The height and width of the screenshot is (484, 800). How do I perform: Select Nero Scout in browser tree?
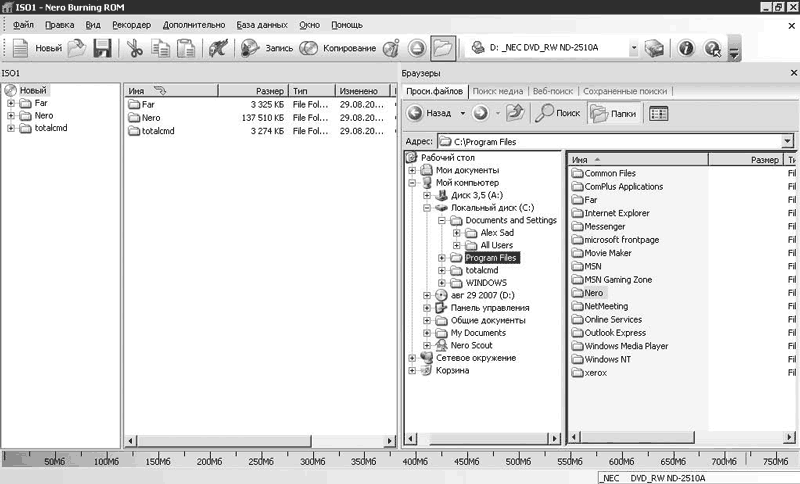pos(471,345)
